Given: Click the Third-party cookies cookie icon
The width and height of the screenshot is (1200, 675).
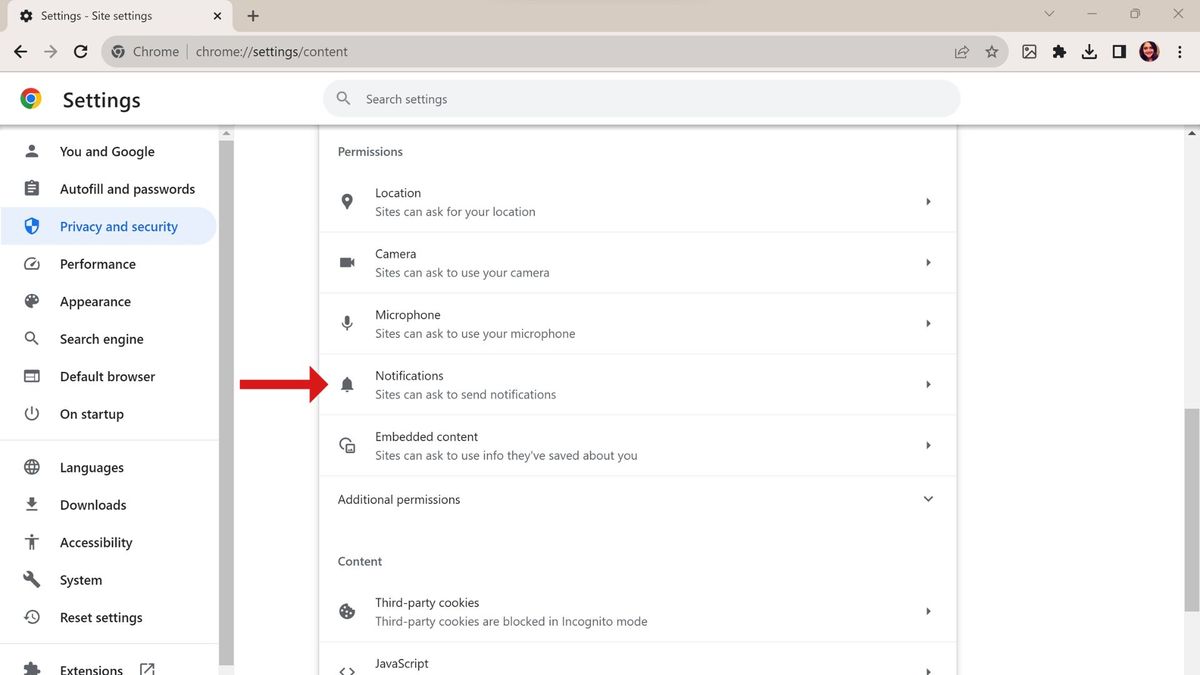Looking at the screenshot, I should click(x=347, y=610).
